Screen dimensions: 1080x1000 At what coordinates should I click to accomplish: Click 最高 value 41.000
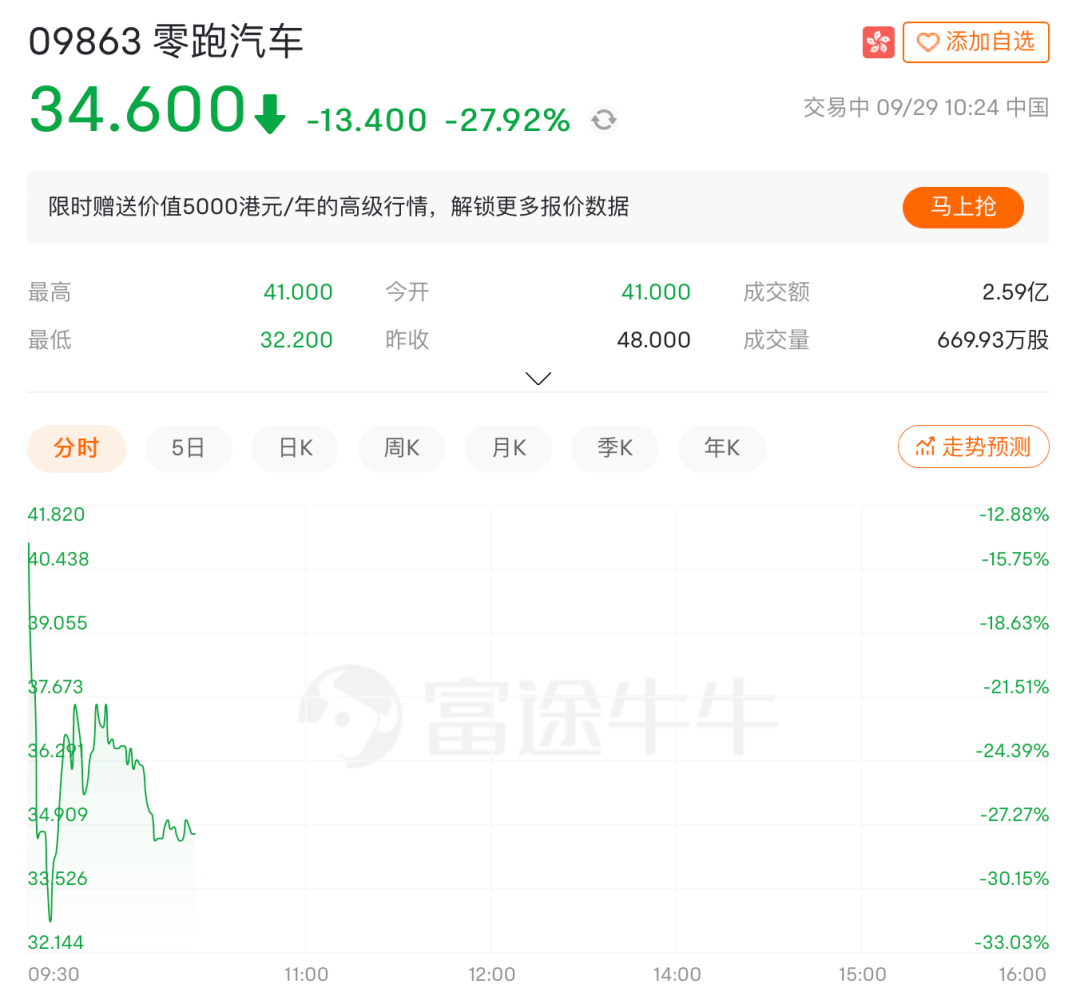click(x=298, y=292)
